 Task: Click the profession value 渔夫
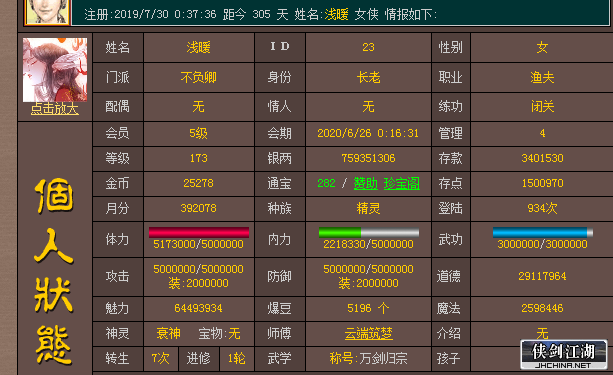click(x=542, y=77)
